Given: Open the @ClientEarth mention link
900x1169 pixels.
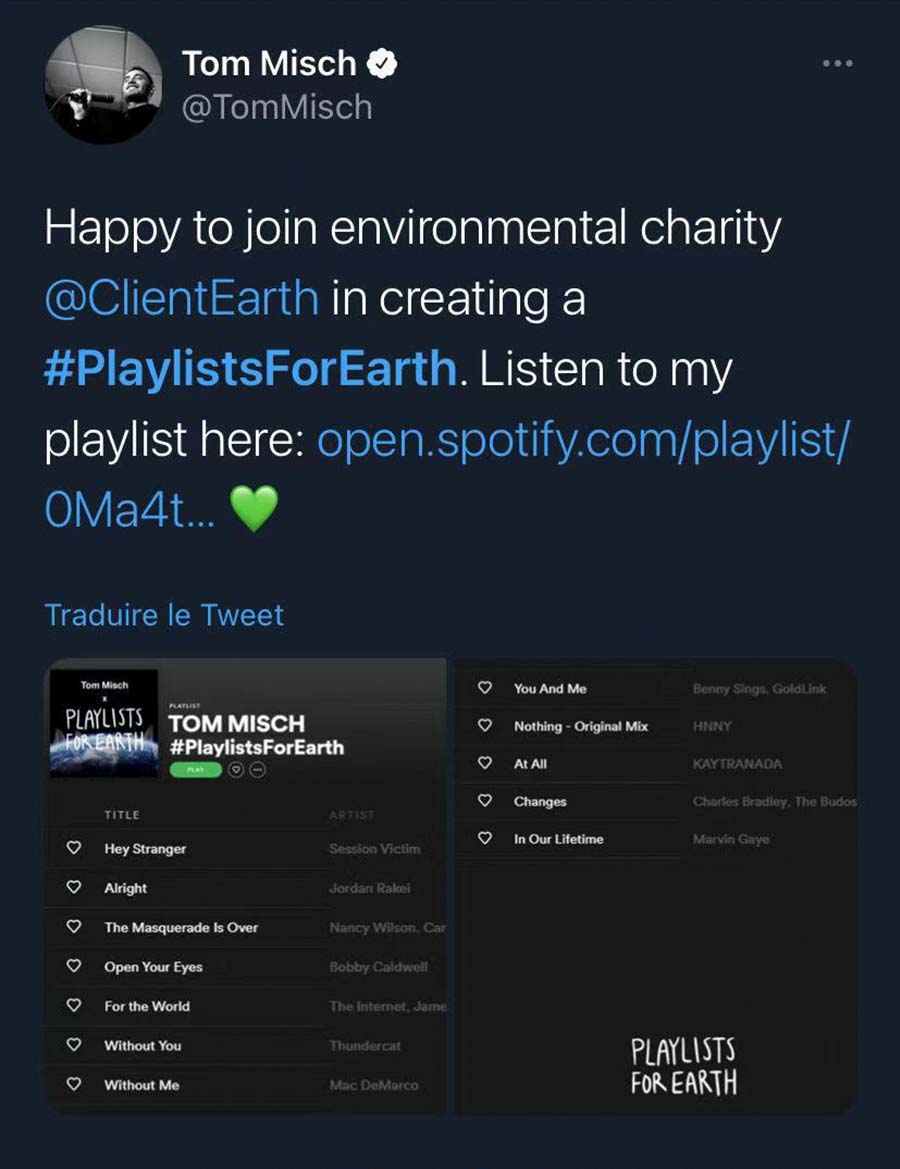Looking at the screenshot, I should click(x=181, y=299).
